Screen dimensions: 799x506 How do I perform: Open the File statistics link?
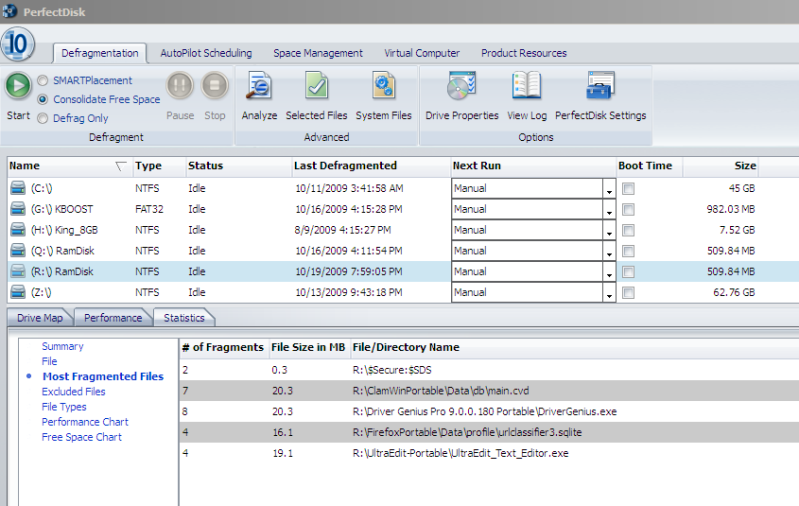click(x=49, y=361)
